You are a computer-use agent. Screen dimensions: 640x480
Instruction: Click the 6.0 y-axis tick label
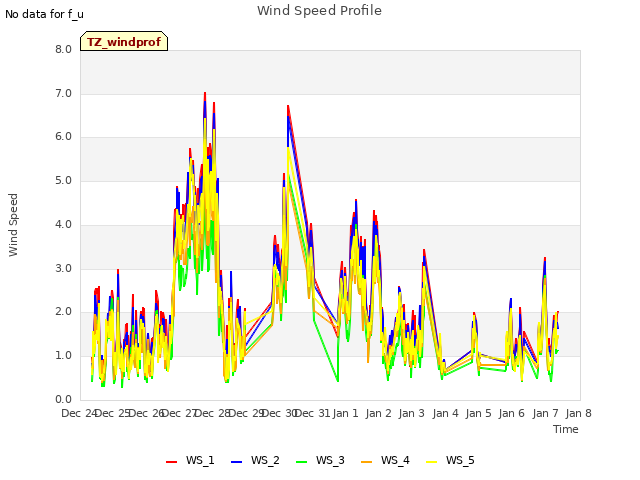[63, 137]
